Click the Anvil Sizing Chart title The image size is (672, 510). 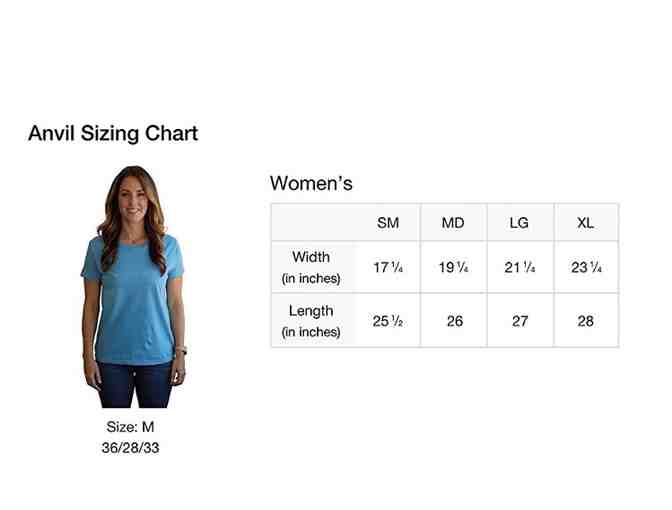click(113, 134)
